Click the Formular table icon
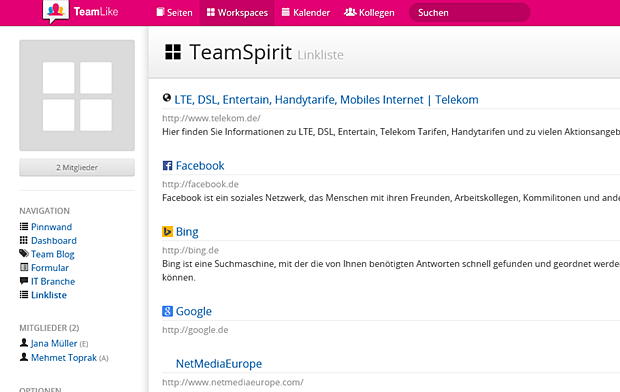Viewport: 620px width, 392px height. (x=24, y=267)
